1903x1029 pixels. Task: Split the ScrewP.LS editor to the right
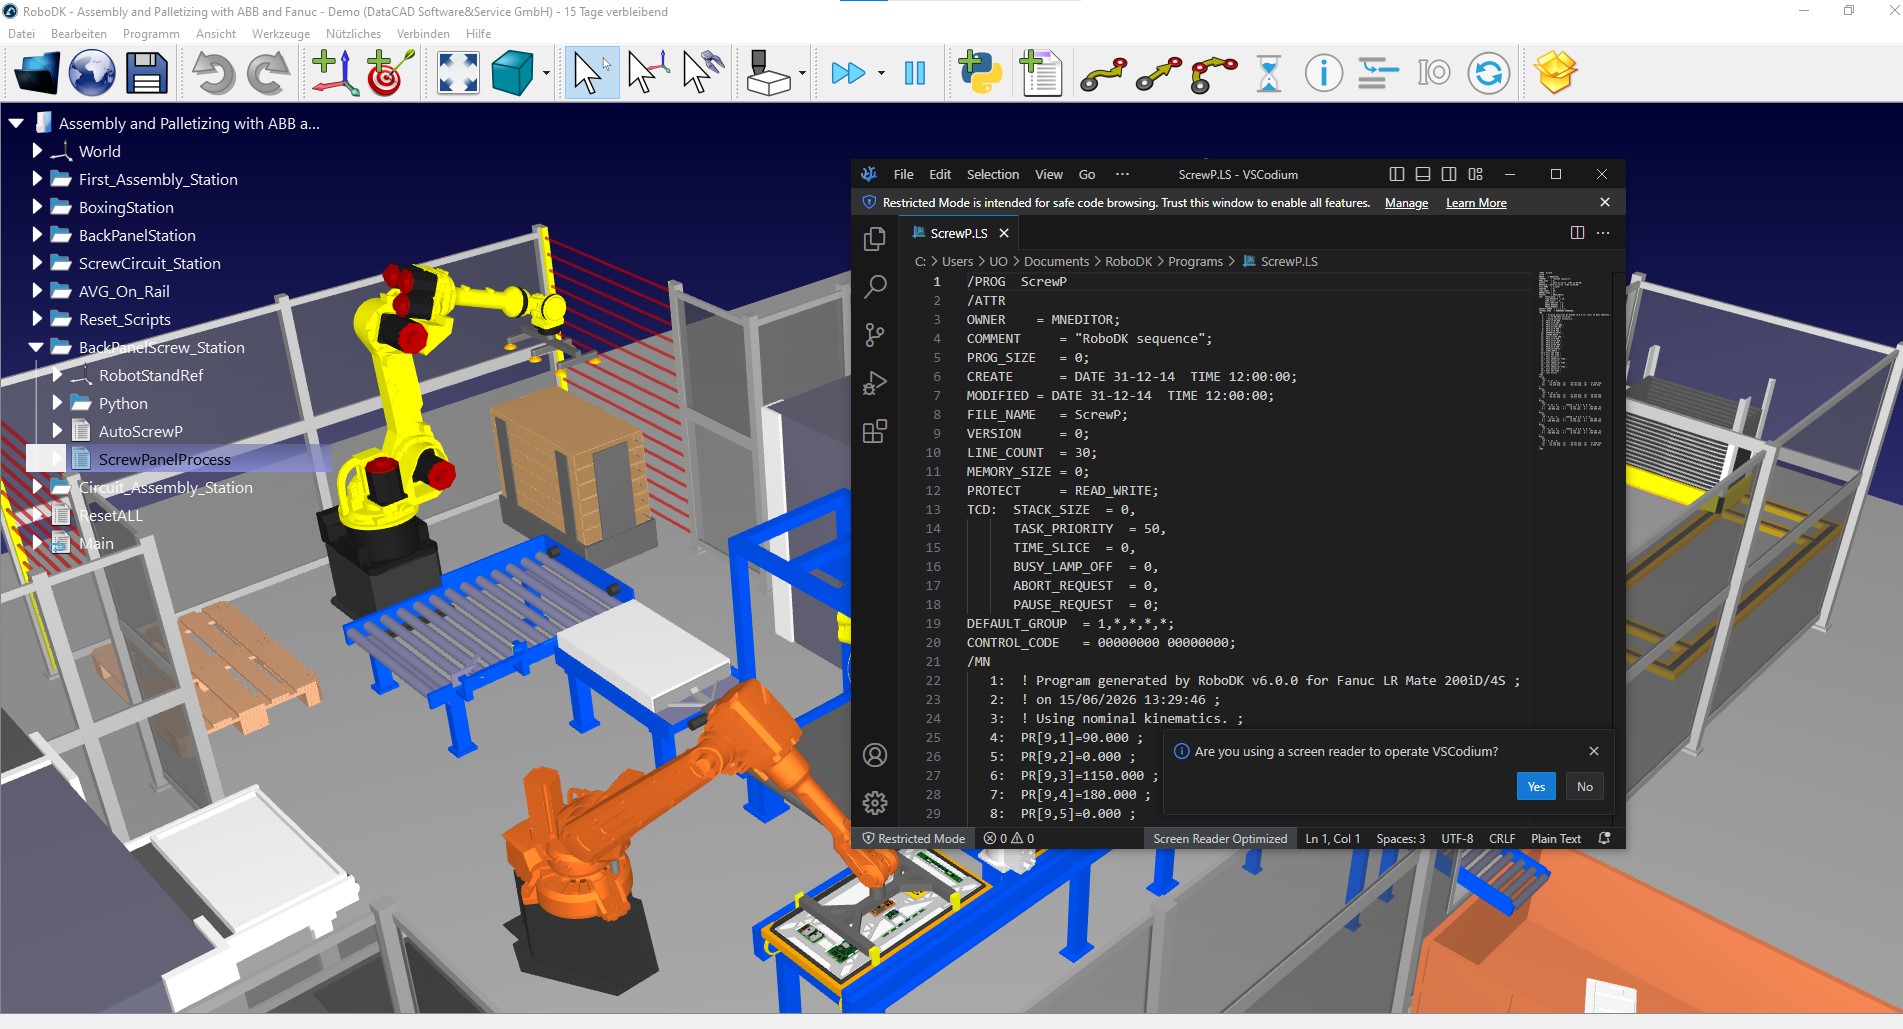(x=1577, y=233)
